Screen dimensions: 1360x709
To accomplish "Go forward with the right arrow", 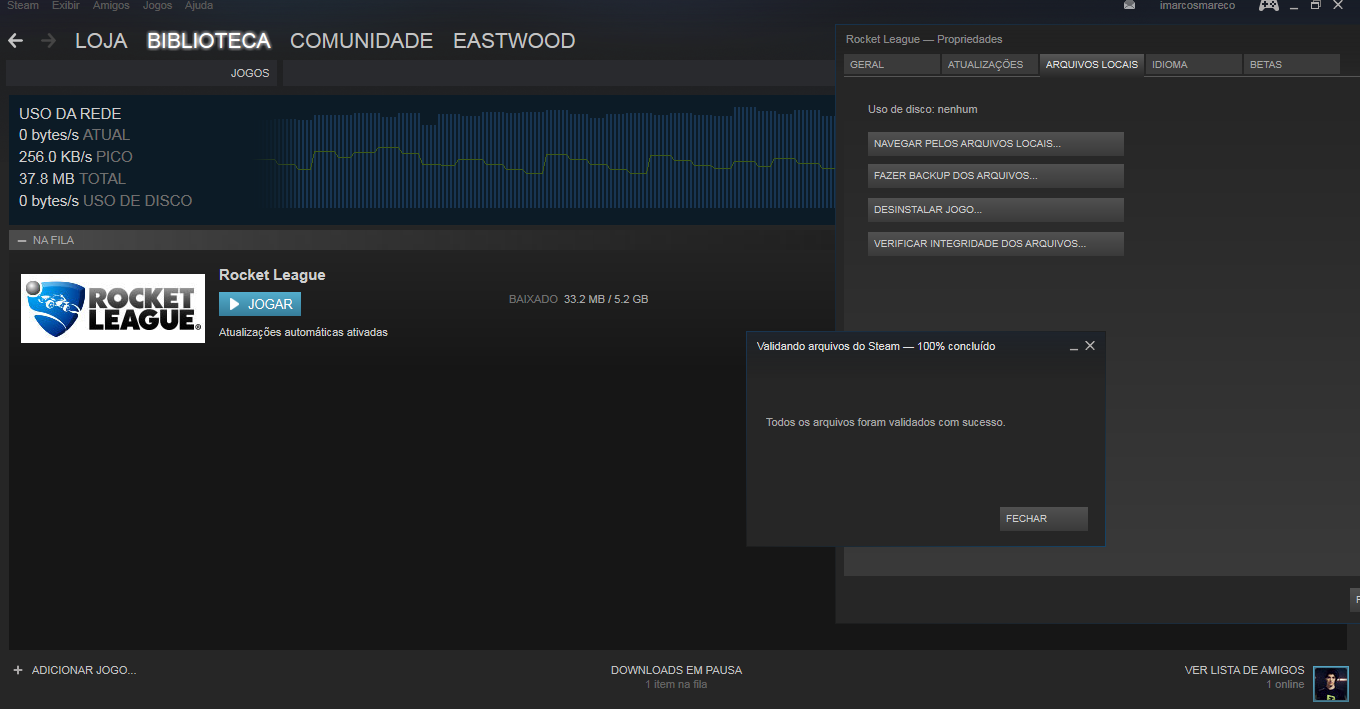I will coord(48,41).
